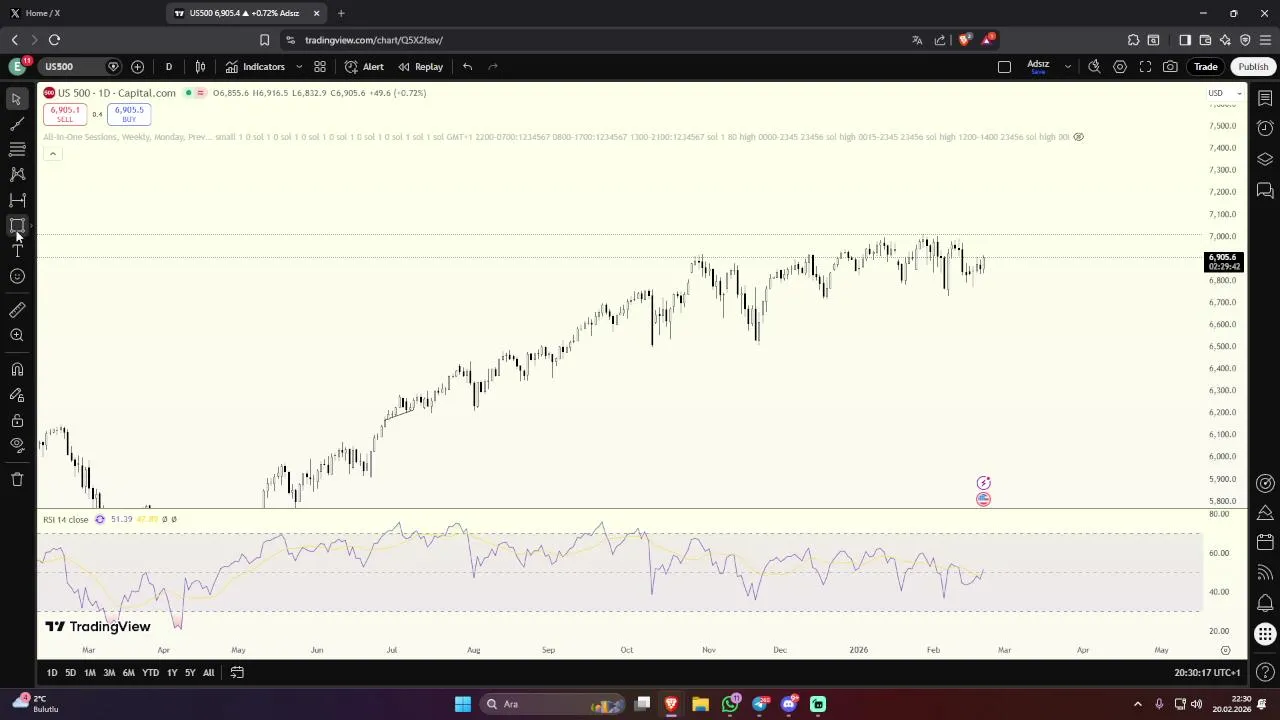Open indicator templates grid
1280x720 pixels.
(x=320, y=67)
